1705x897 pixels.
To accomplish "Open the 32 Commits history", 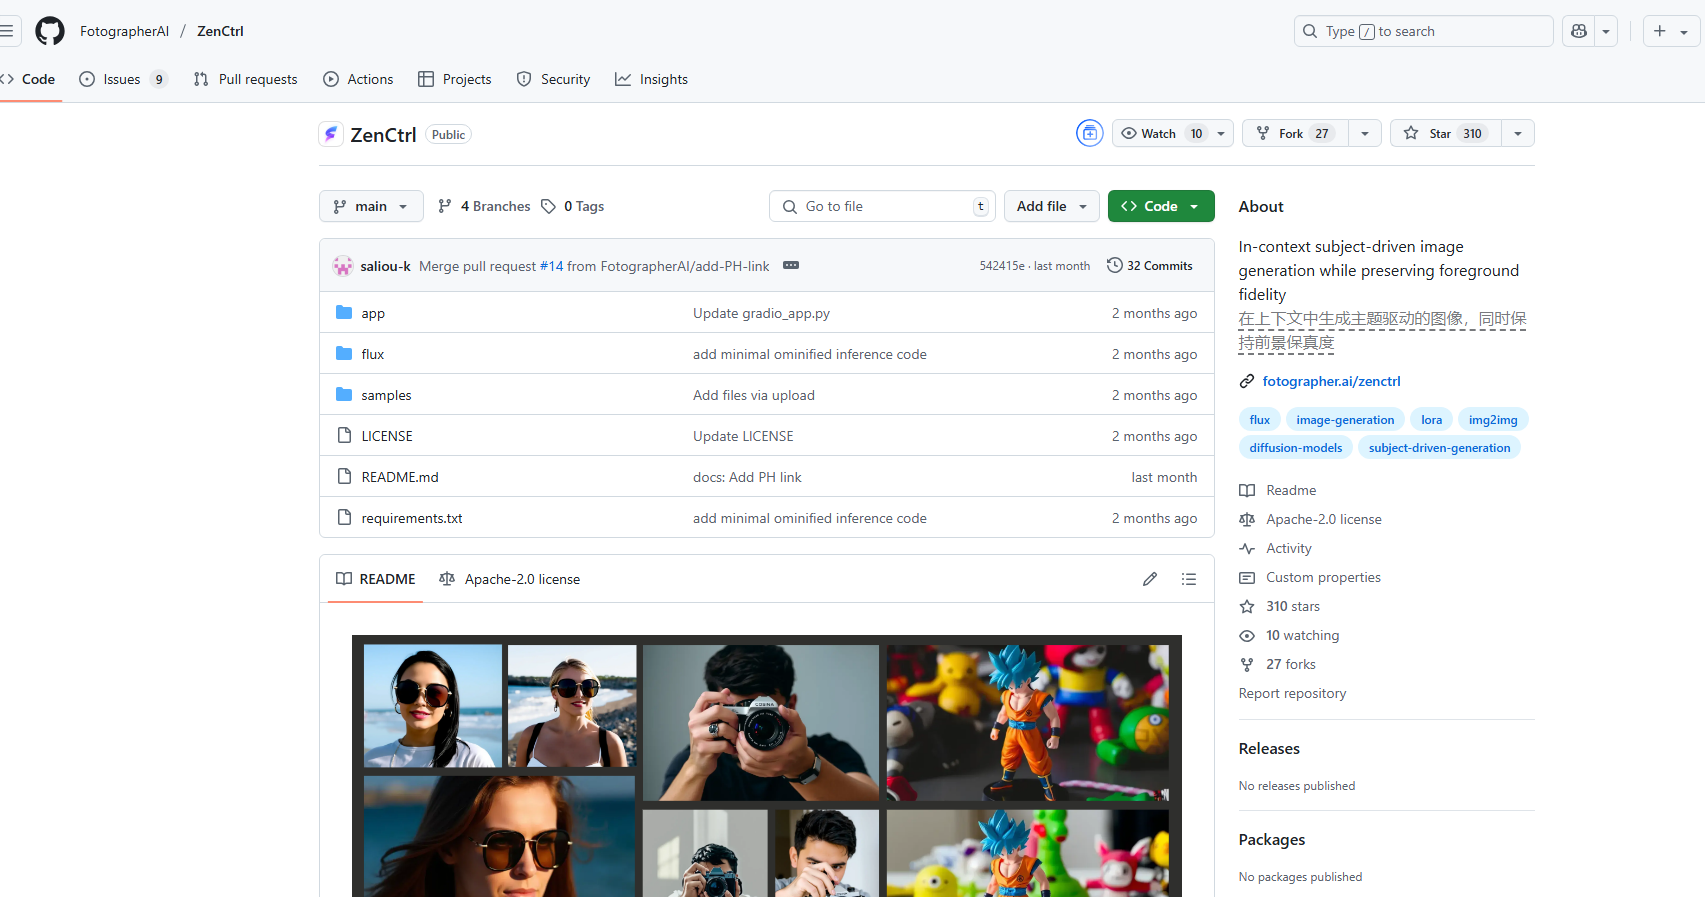I will [1150, 265].
